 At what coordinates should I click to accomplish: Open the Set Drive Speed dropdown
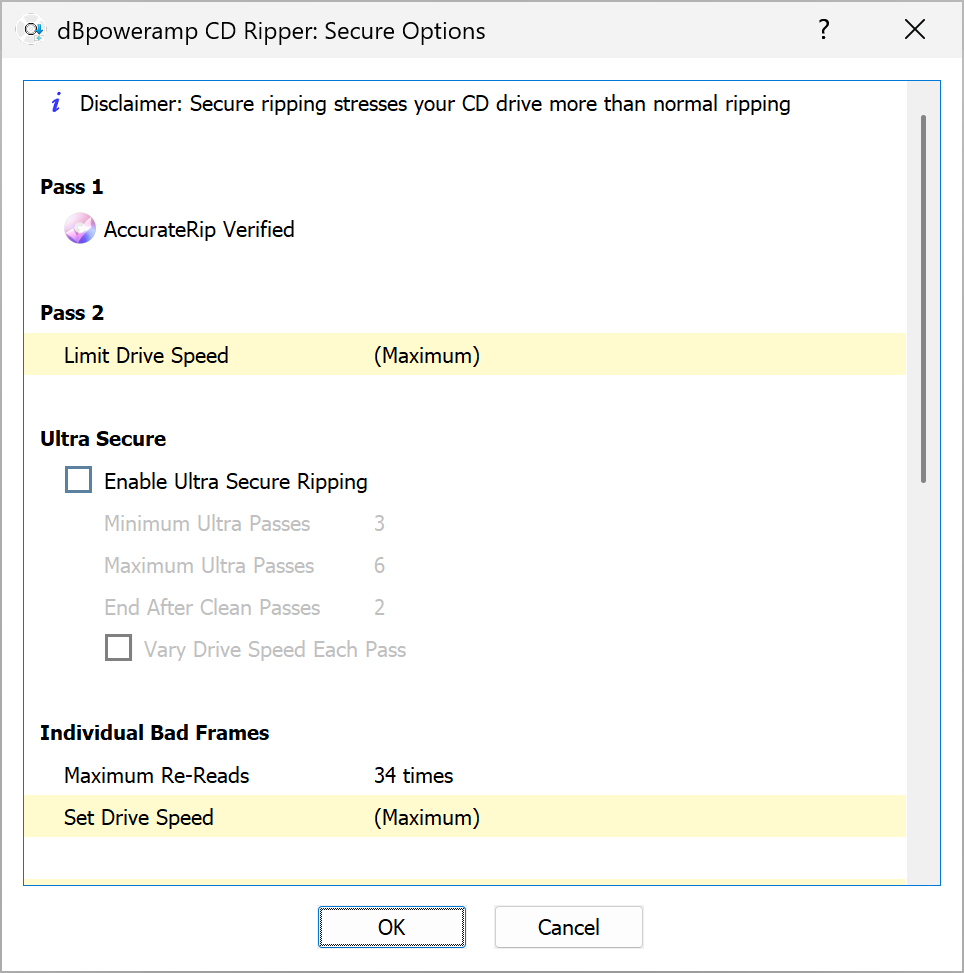pyautogui.click(x=427, y=817)
